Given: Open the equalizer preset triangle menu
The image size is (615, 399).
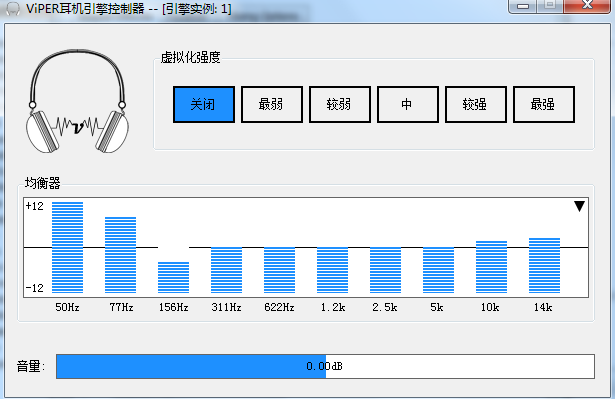Looking at the screenshot, I should coord(579,206).
